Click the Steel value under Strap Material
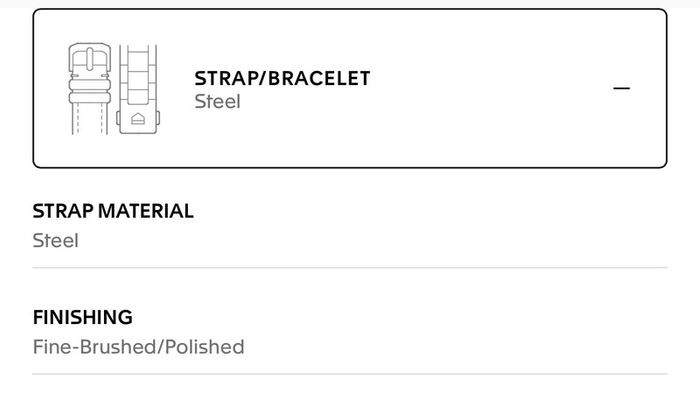Screen dimensions: 700x401 click(x=55, y=241)
